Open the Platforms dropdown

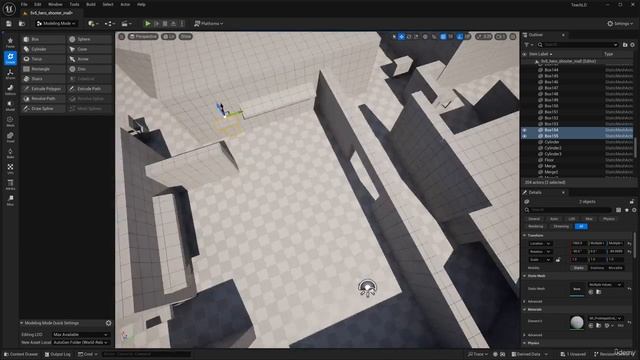coord(209,24)
